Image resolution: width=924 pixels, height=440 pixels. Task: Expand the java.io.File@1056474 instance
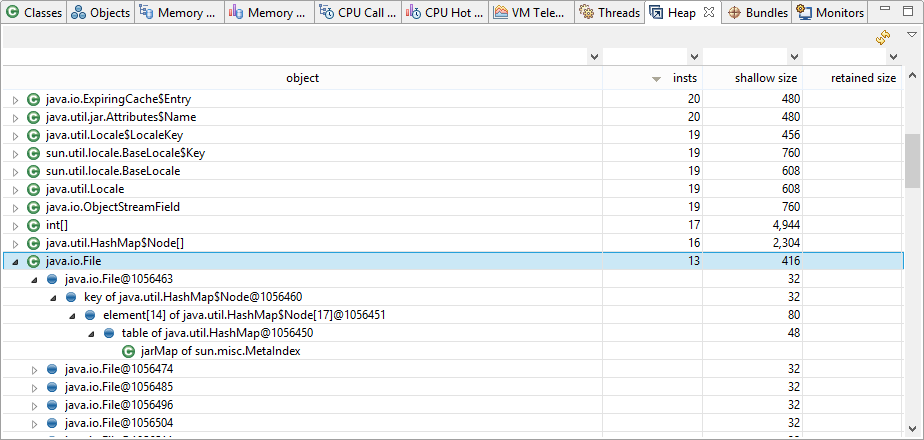pyautogui.click(x=33, y=369)
